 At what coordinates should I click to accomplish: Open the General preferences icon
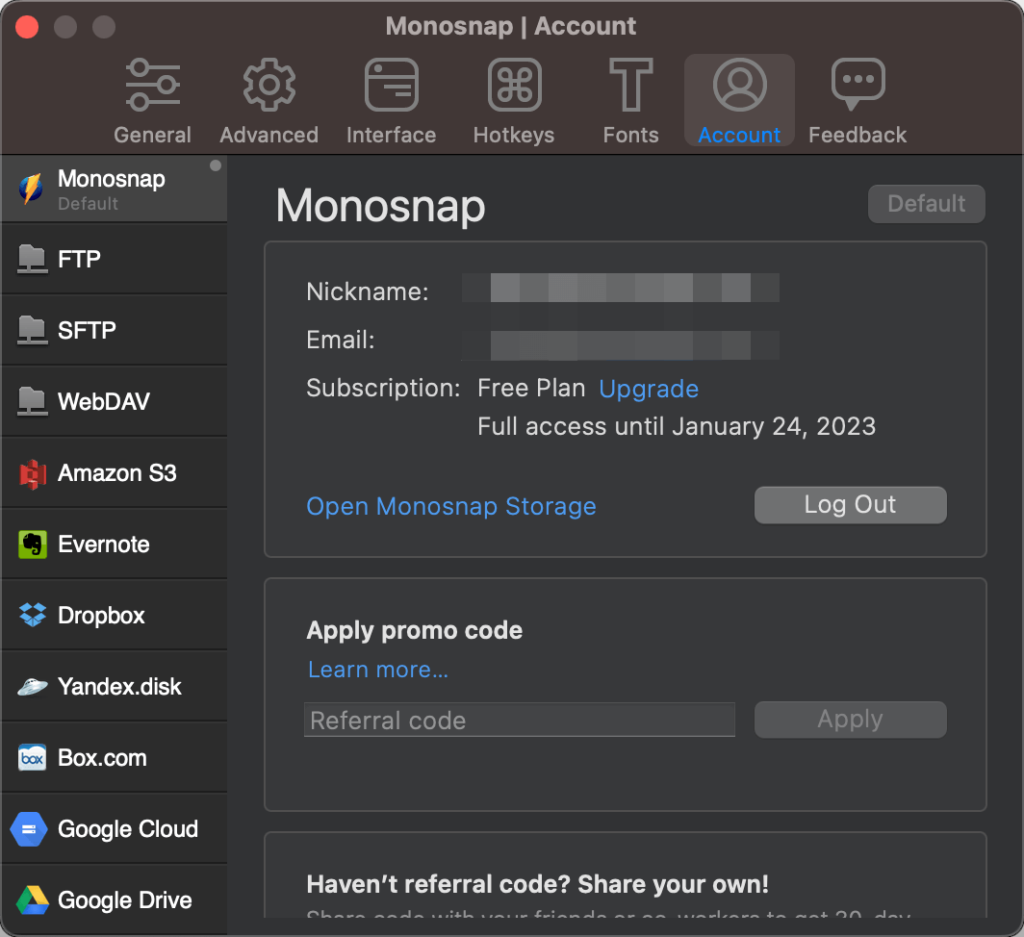click(x=153, y=85)
